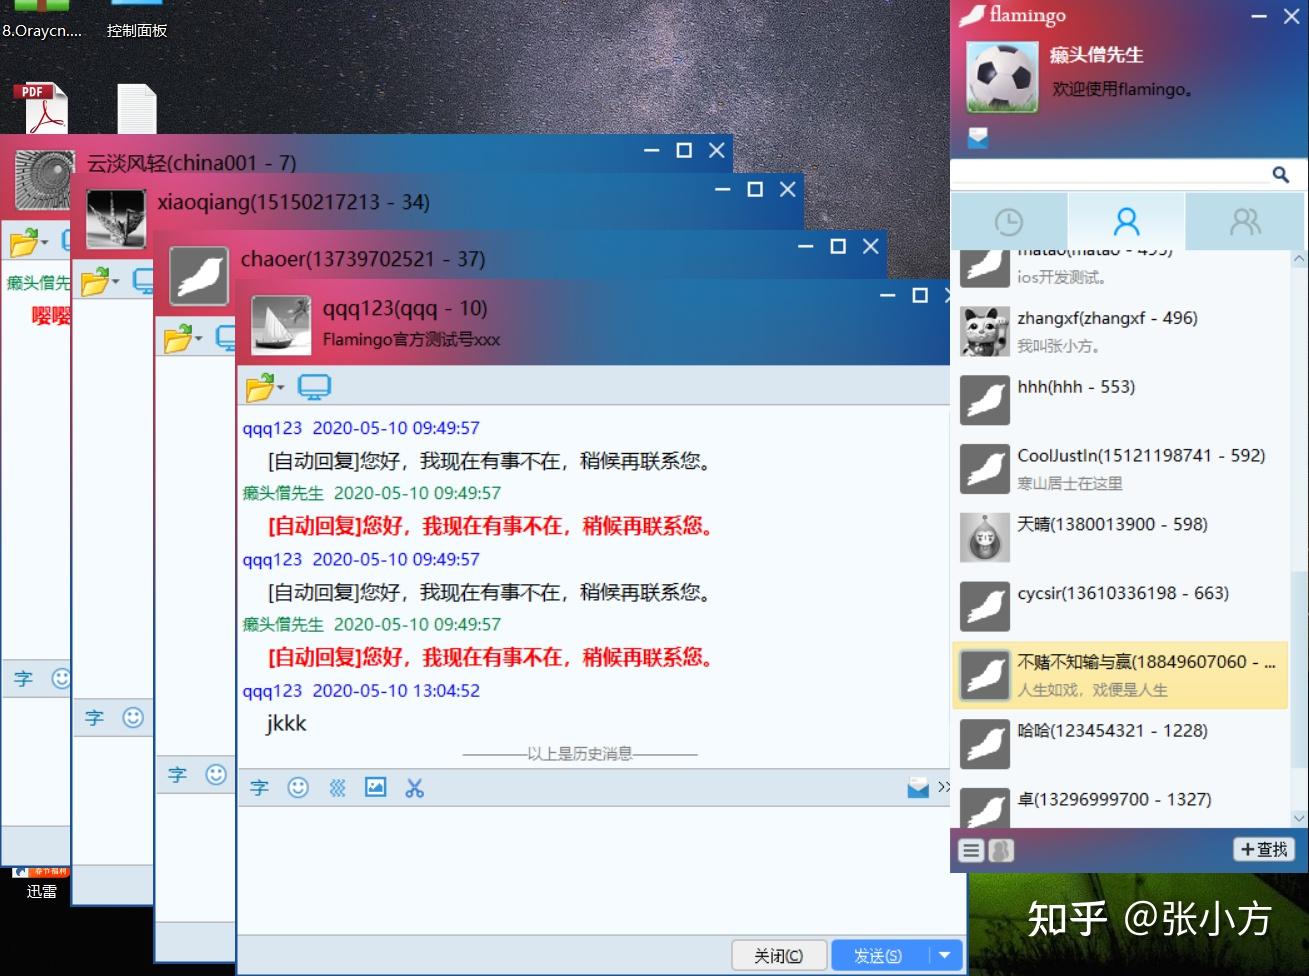
Task: Click the 发送 send button
Action: coord(880,955)
